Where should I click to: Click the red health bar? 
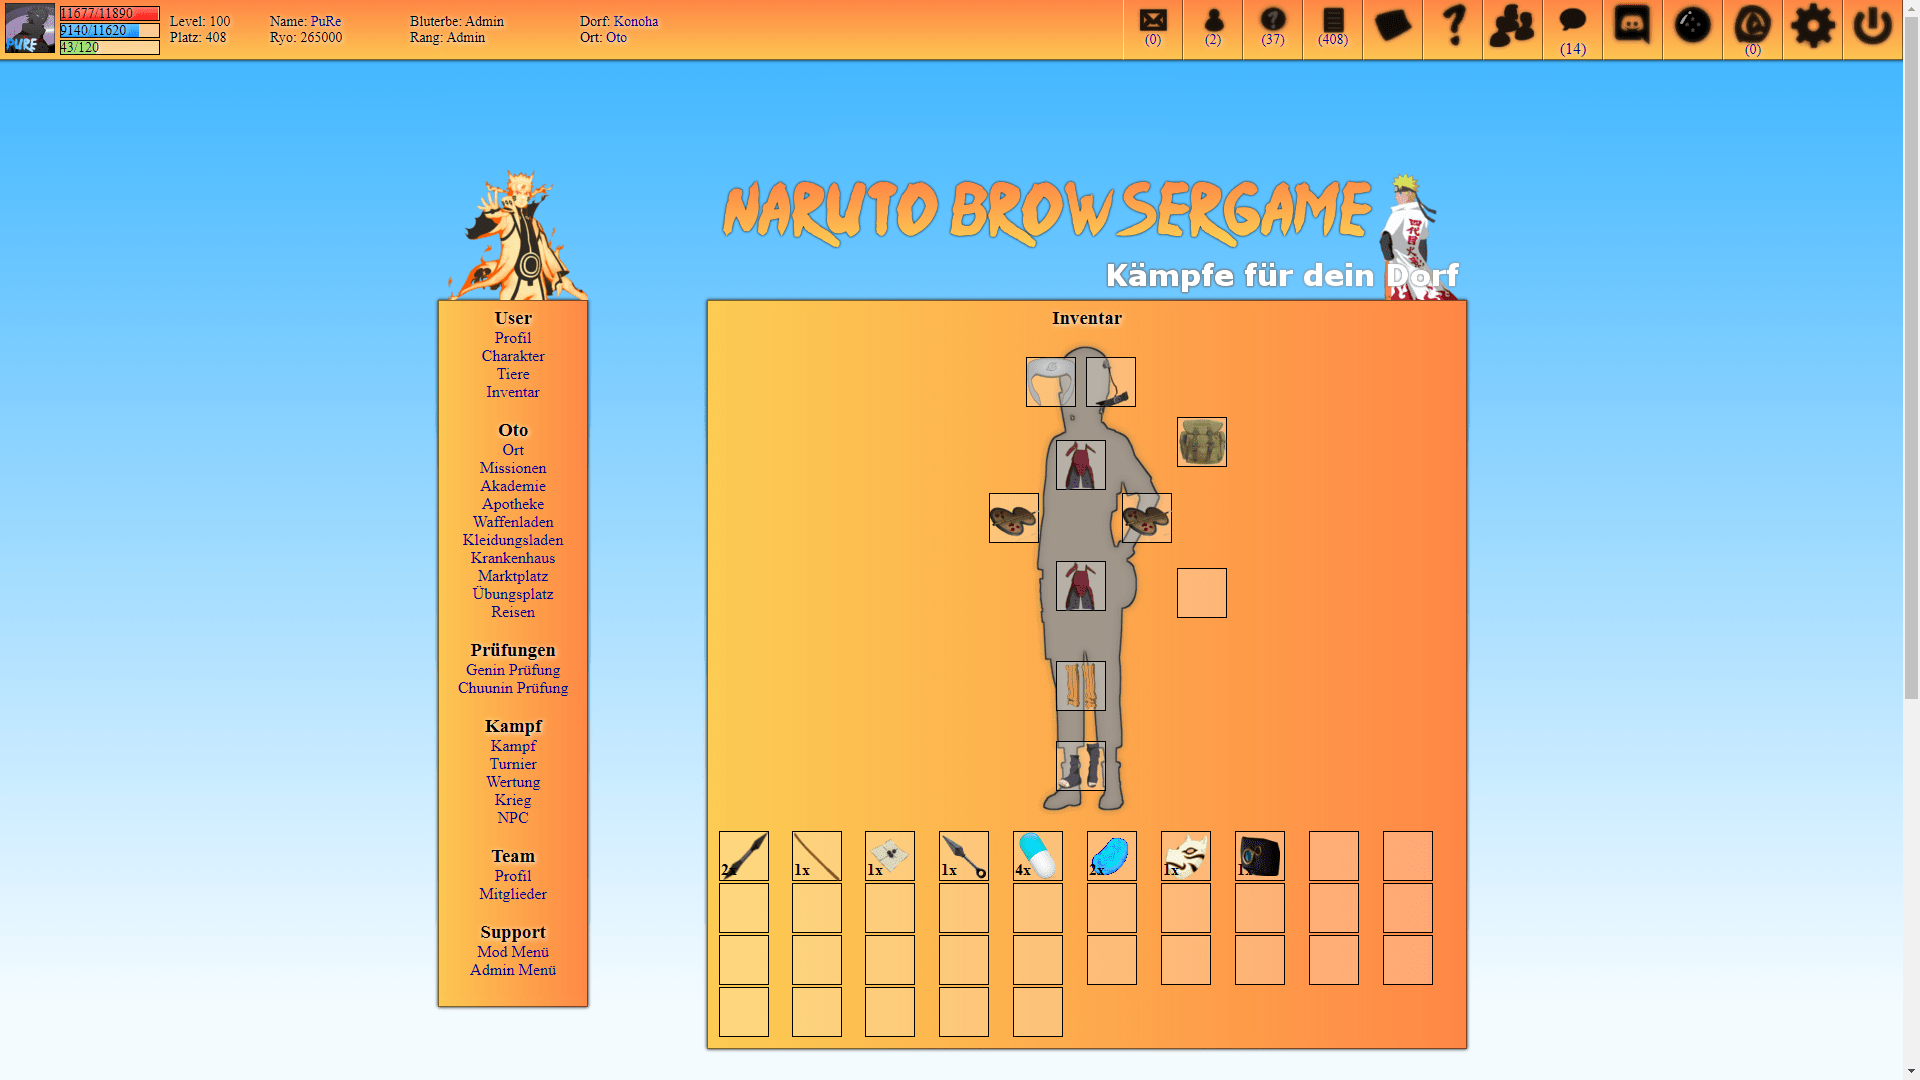click(109, 14)
